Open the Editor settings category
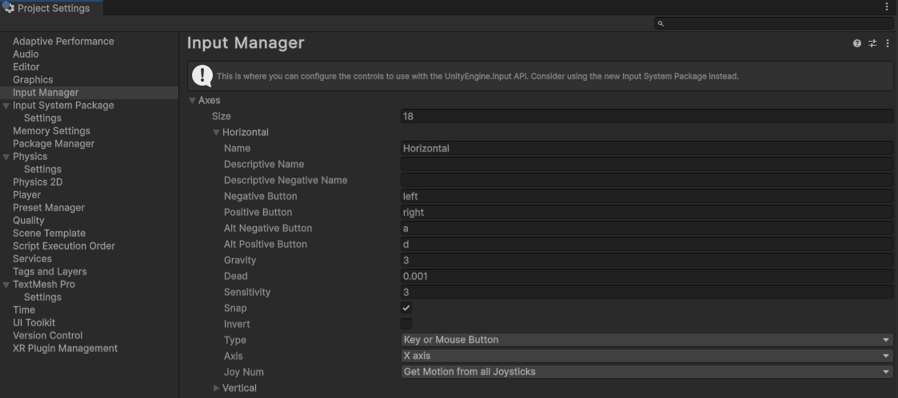Screen dimensions: 898x398 pos(26,67)
